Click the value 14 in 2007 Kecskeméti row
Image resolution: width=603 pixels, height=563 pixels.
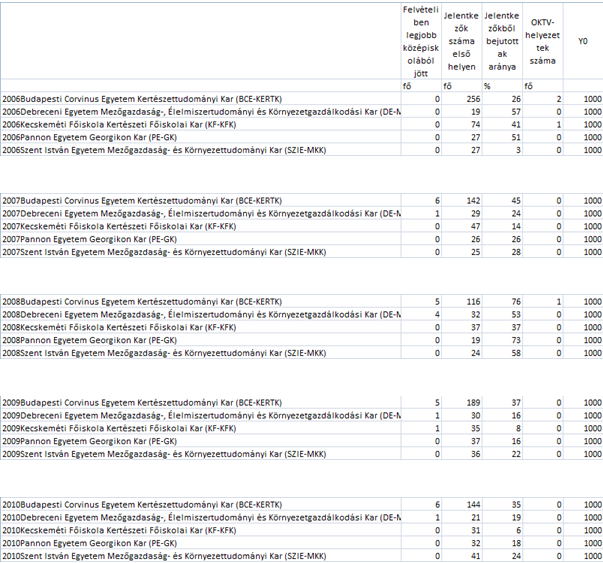(x=502, y=226)
